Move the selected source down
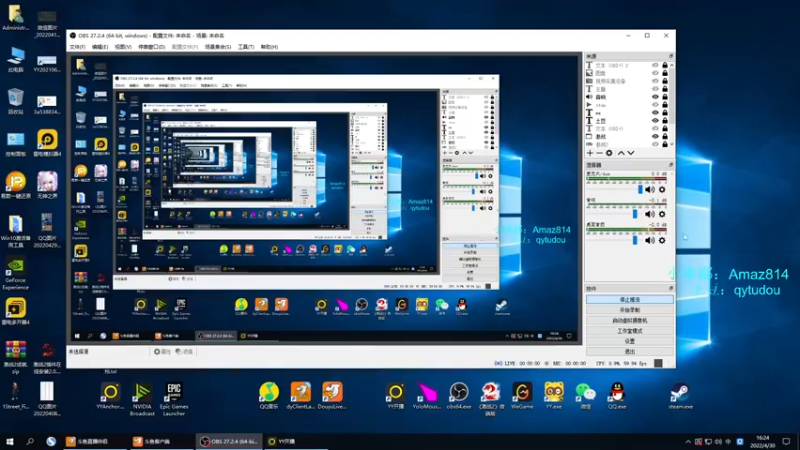Screen dimensions: 800x450 tap(631, 153)
